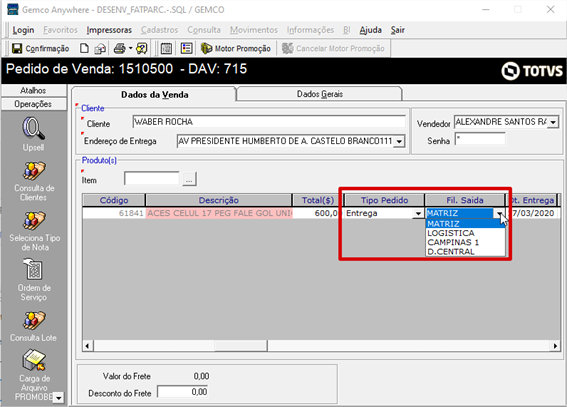
Task: Click the 600,0 total cell
Action: point(317,213)
